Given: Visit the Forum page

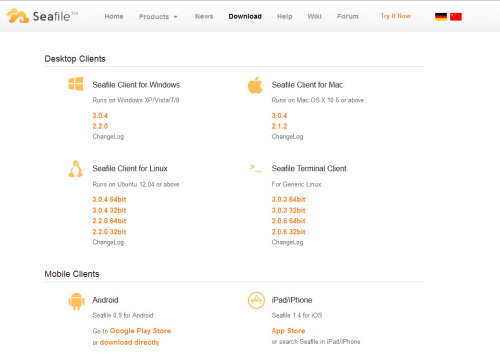Looking at the screenshot, I should [348, 16].
